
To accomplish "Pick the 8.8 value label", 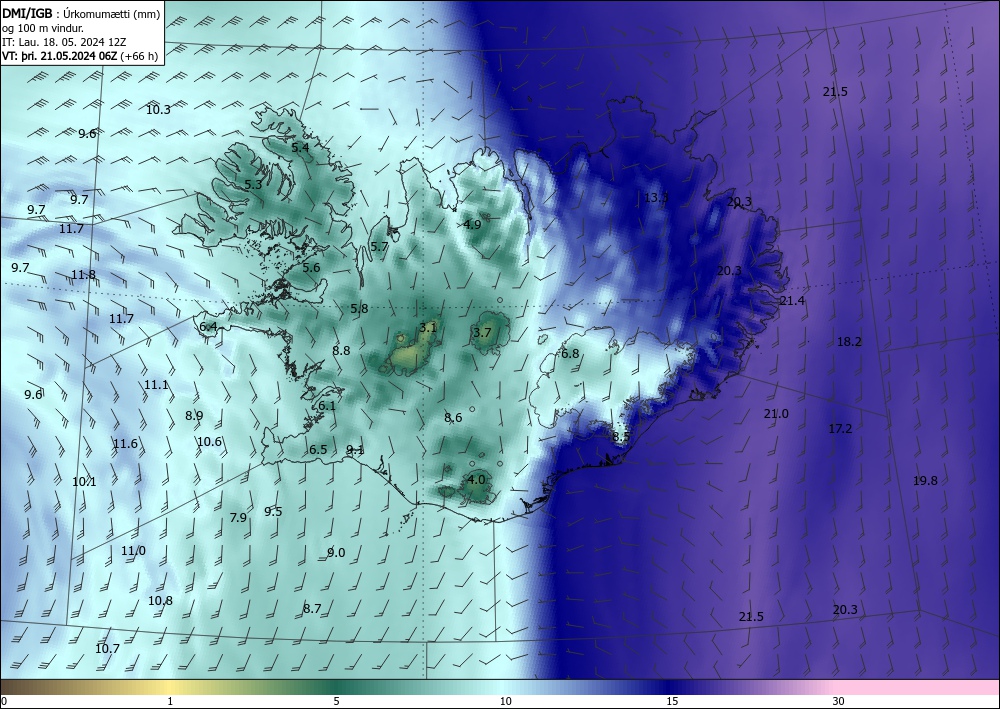I will tap(341, 350).
